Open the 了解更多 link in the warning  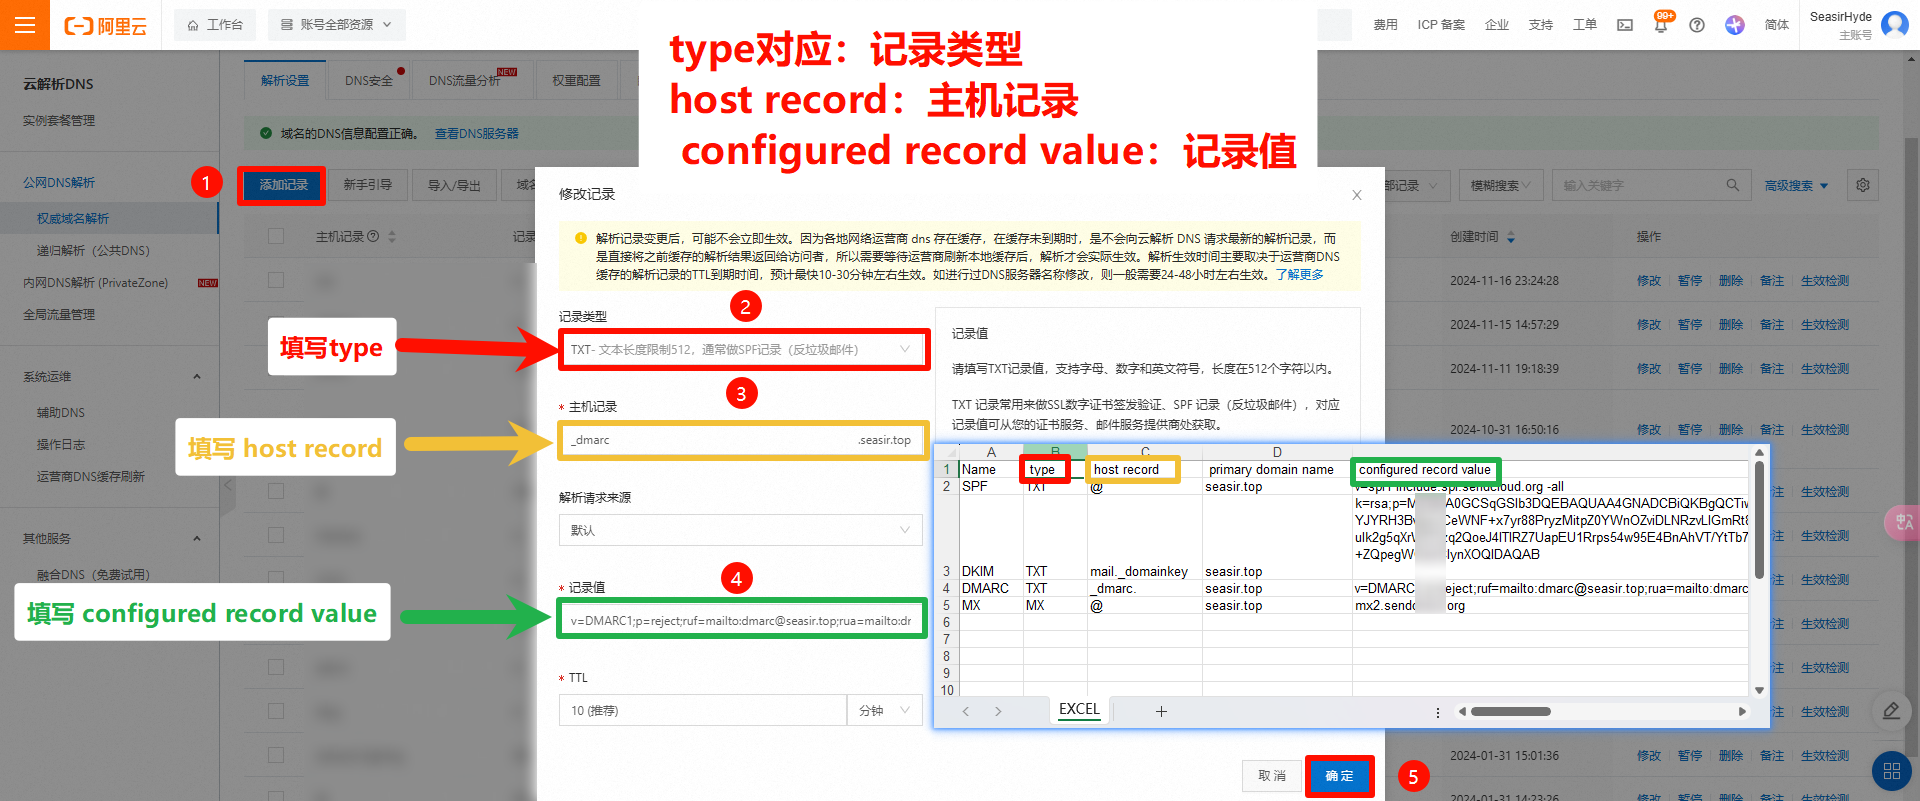point(1299,275)
